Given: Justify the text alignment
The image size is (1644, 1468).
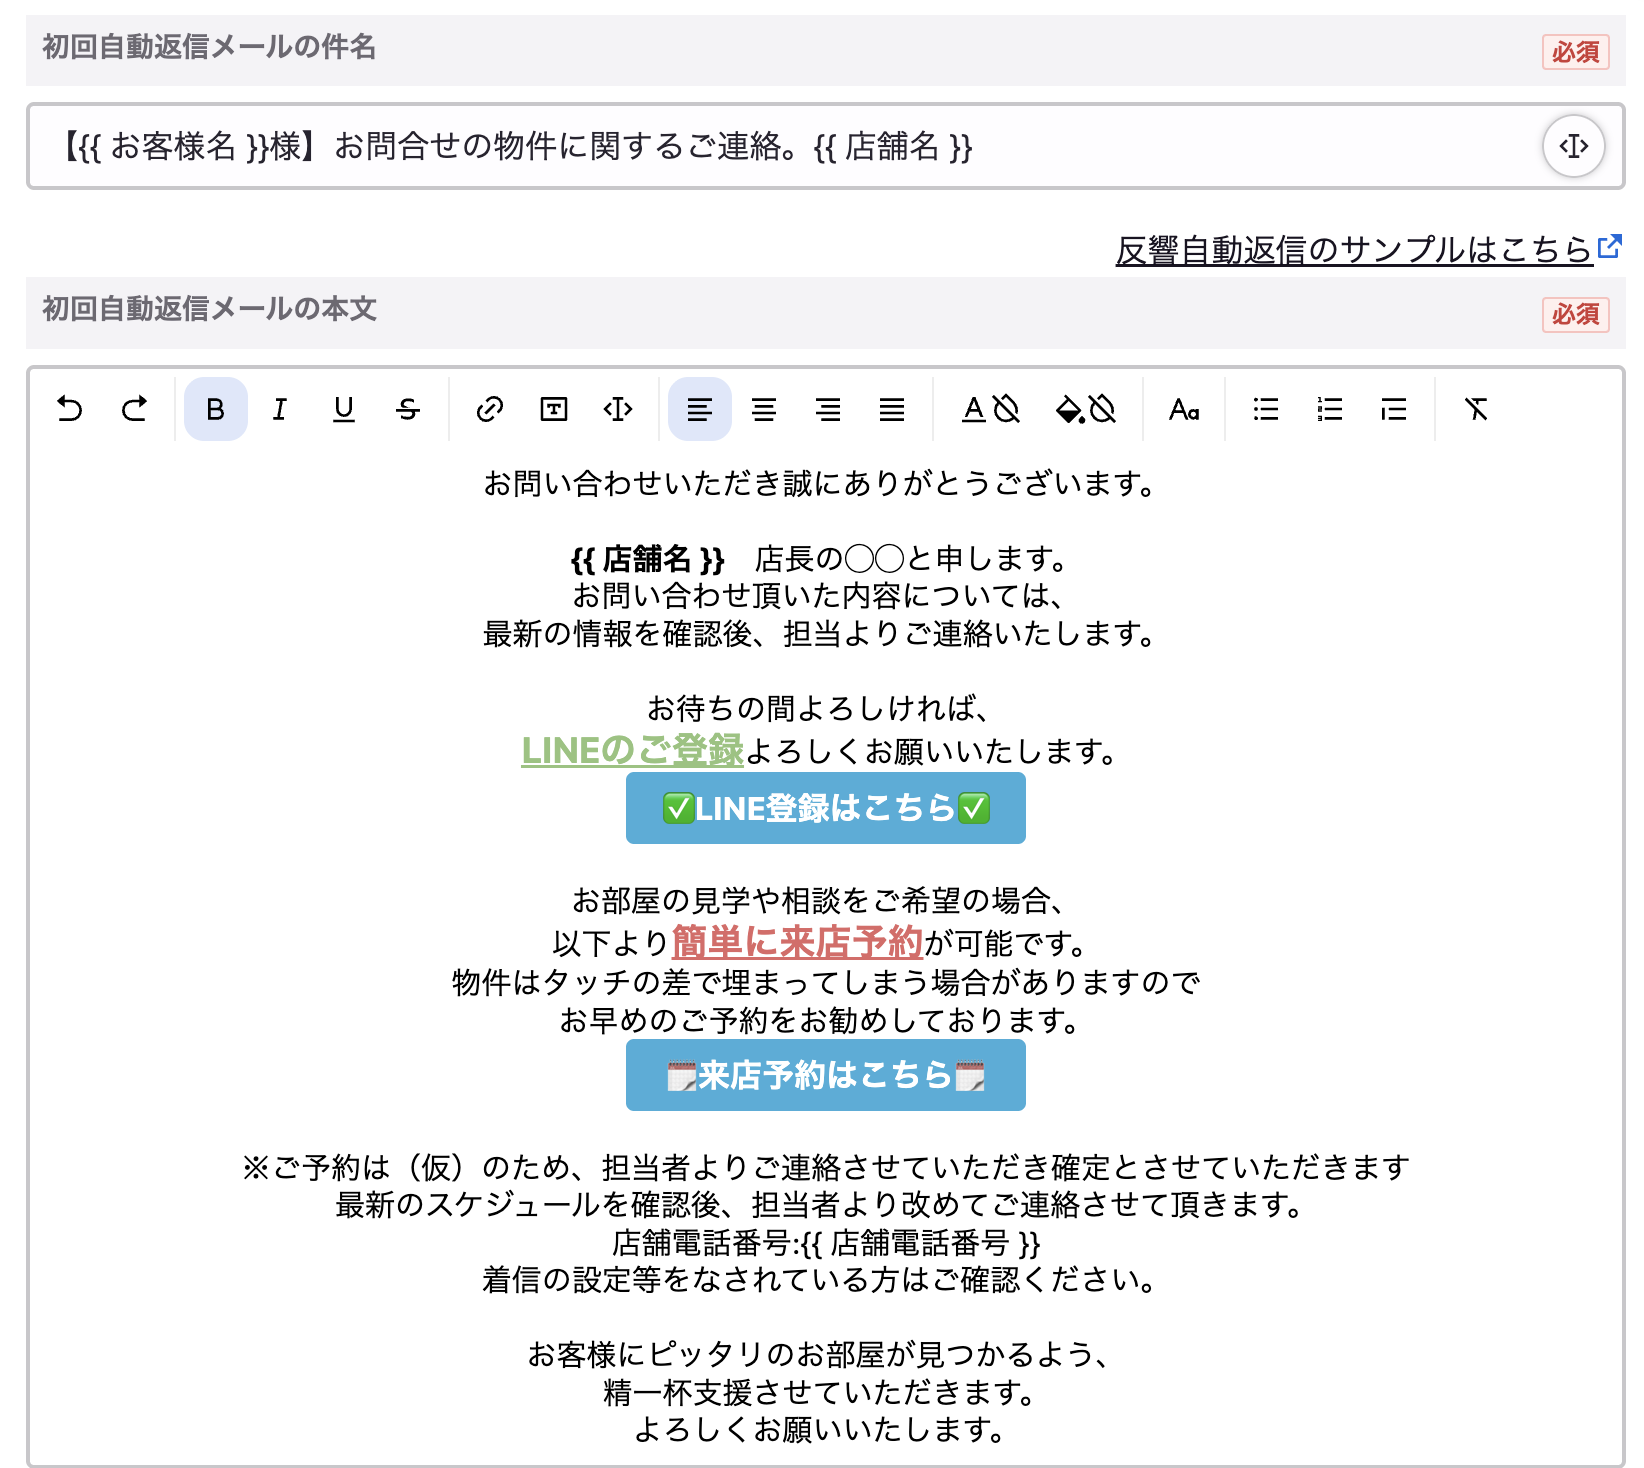Looking at the screenshot, I should point(892,409).
